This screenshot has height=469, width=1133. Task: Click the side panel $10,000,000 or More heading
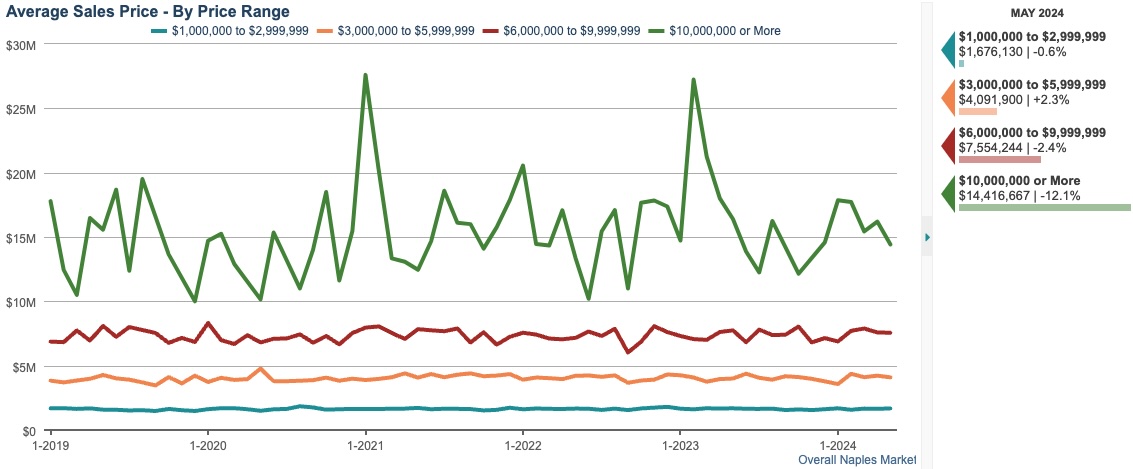pyautogui.click(x=1020, y=181)
